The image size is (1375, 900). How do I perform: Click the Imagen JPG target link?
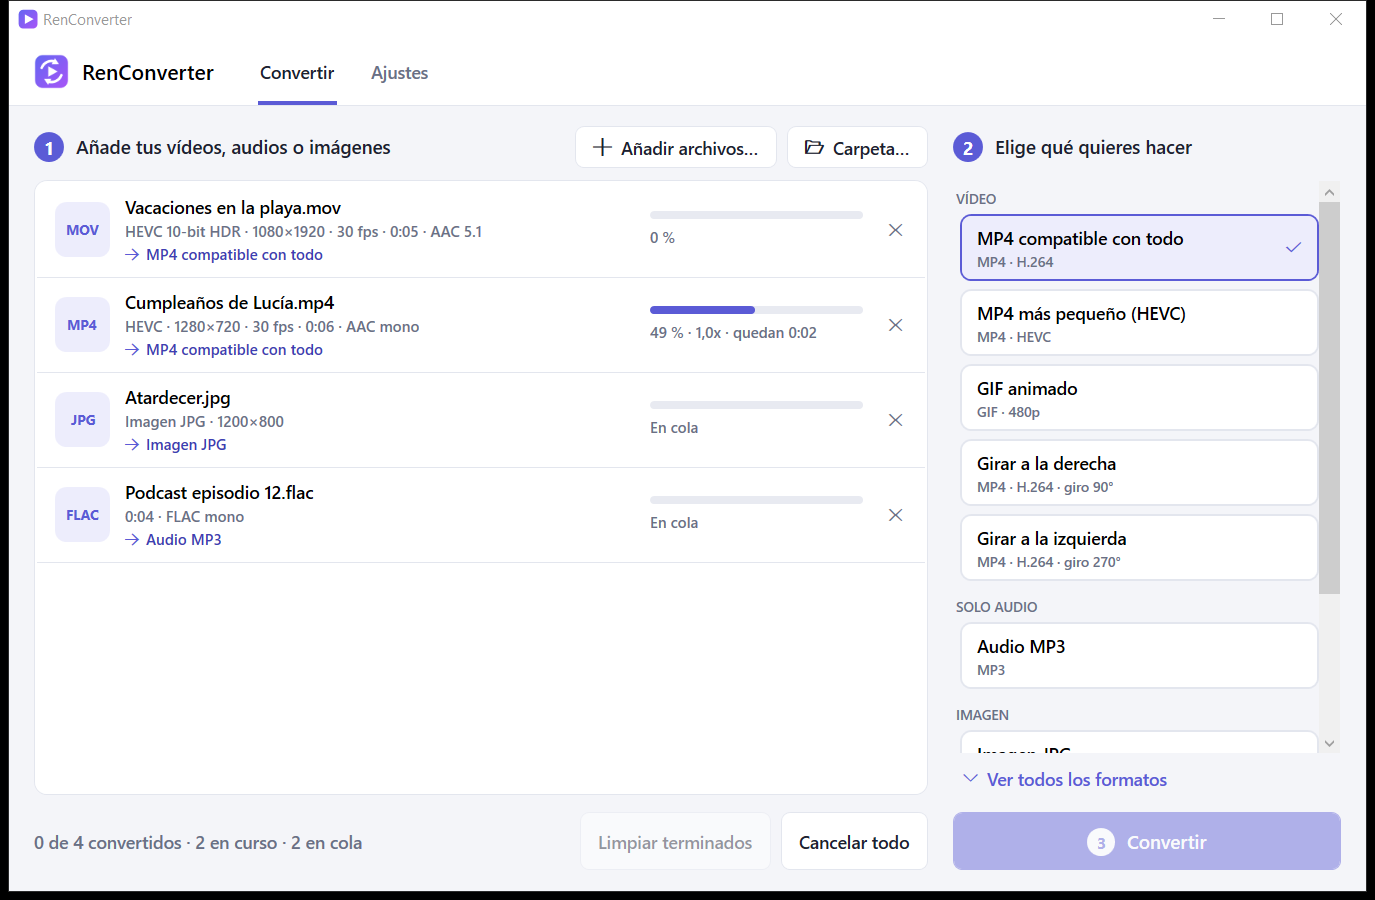(186, 445)
